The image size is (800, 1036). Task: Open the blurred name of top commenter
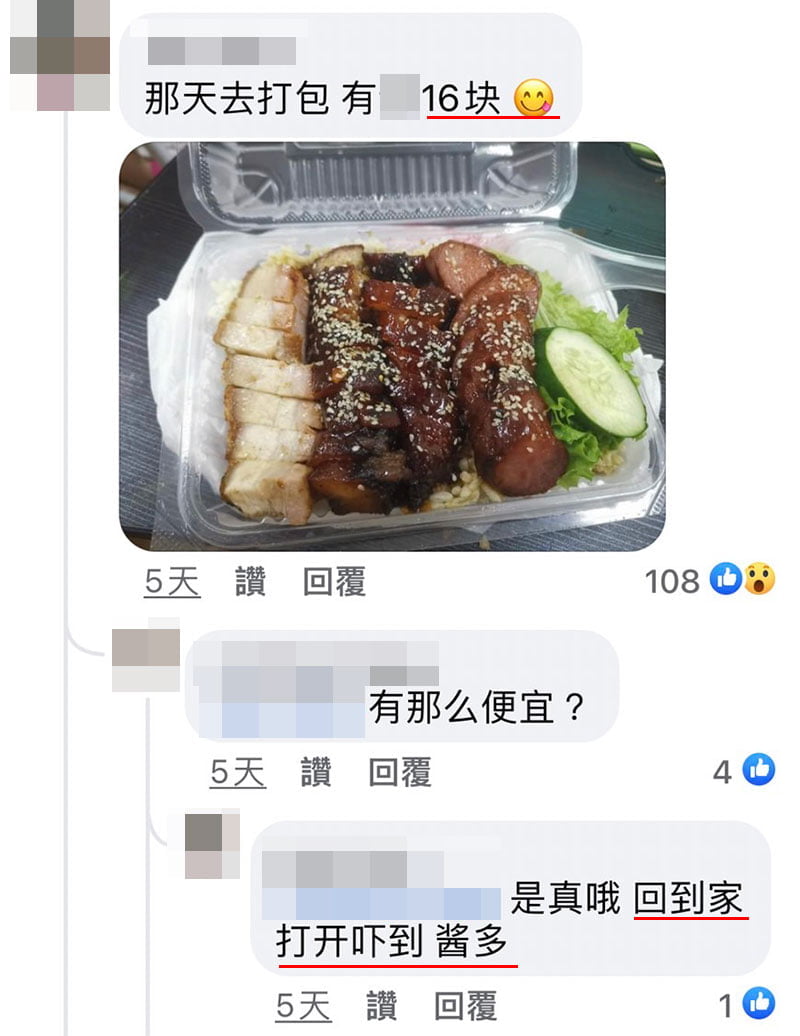tap(221, 51)
